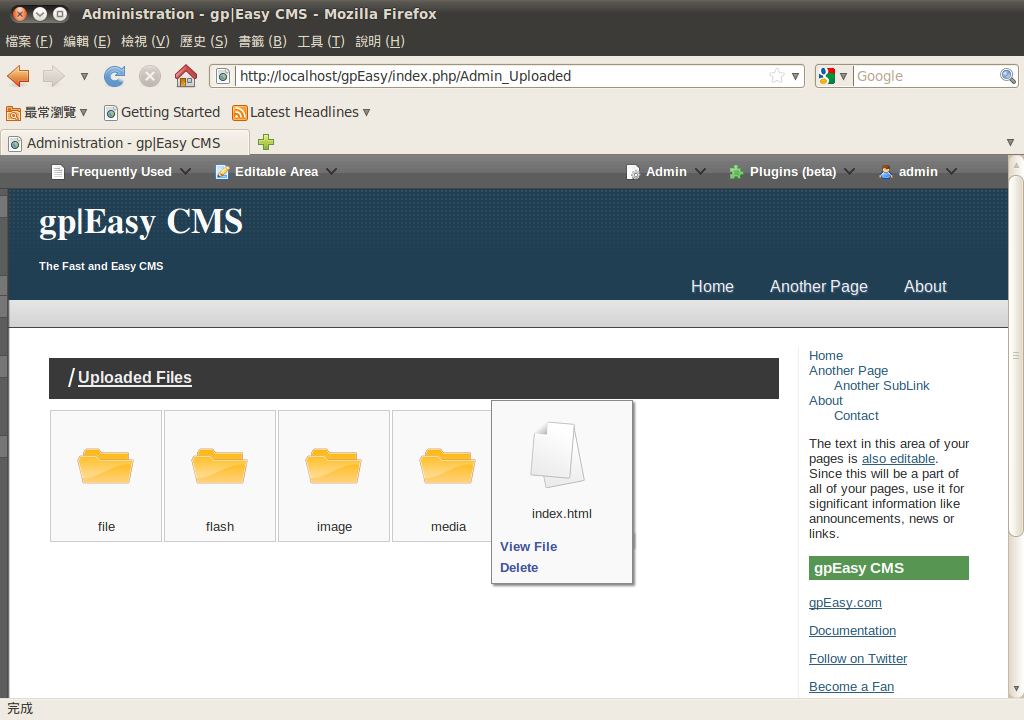Open the Follow on Twitter link
Image resolution: width=1024 pixels, height=720 pixels.
pyautogui.click(x=858, y=659)
